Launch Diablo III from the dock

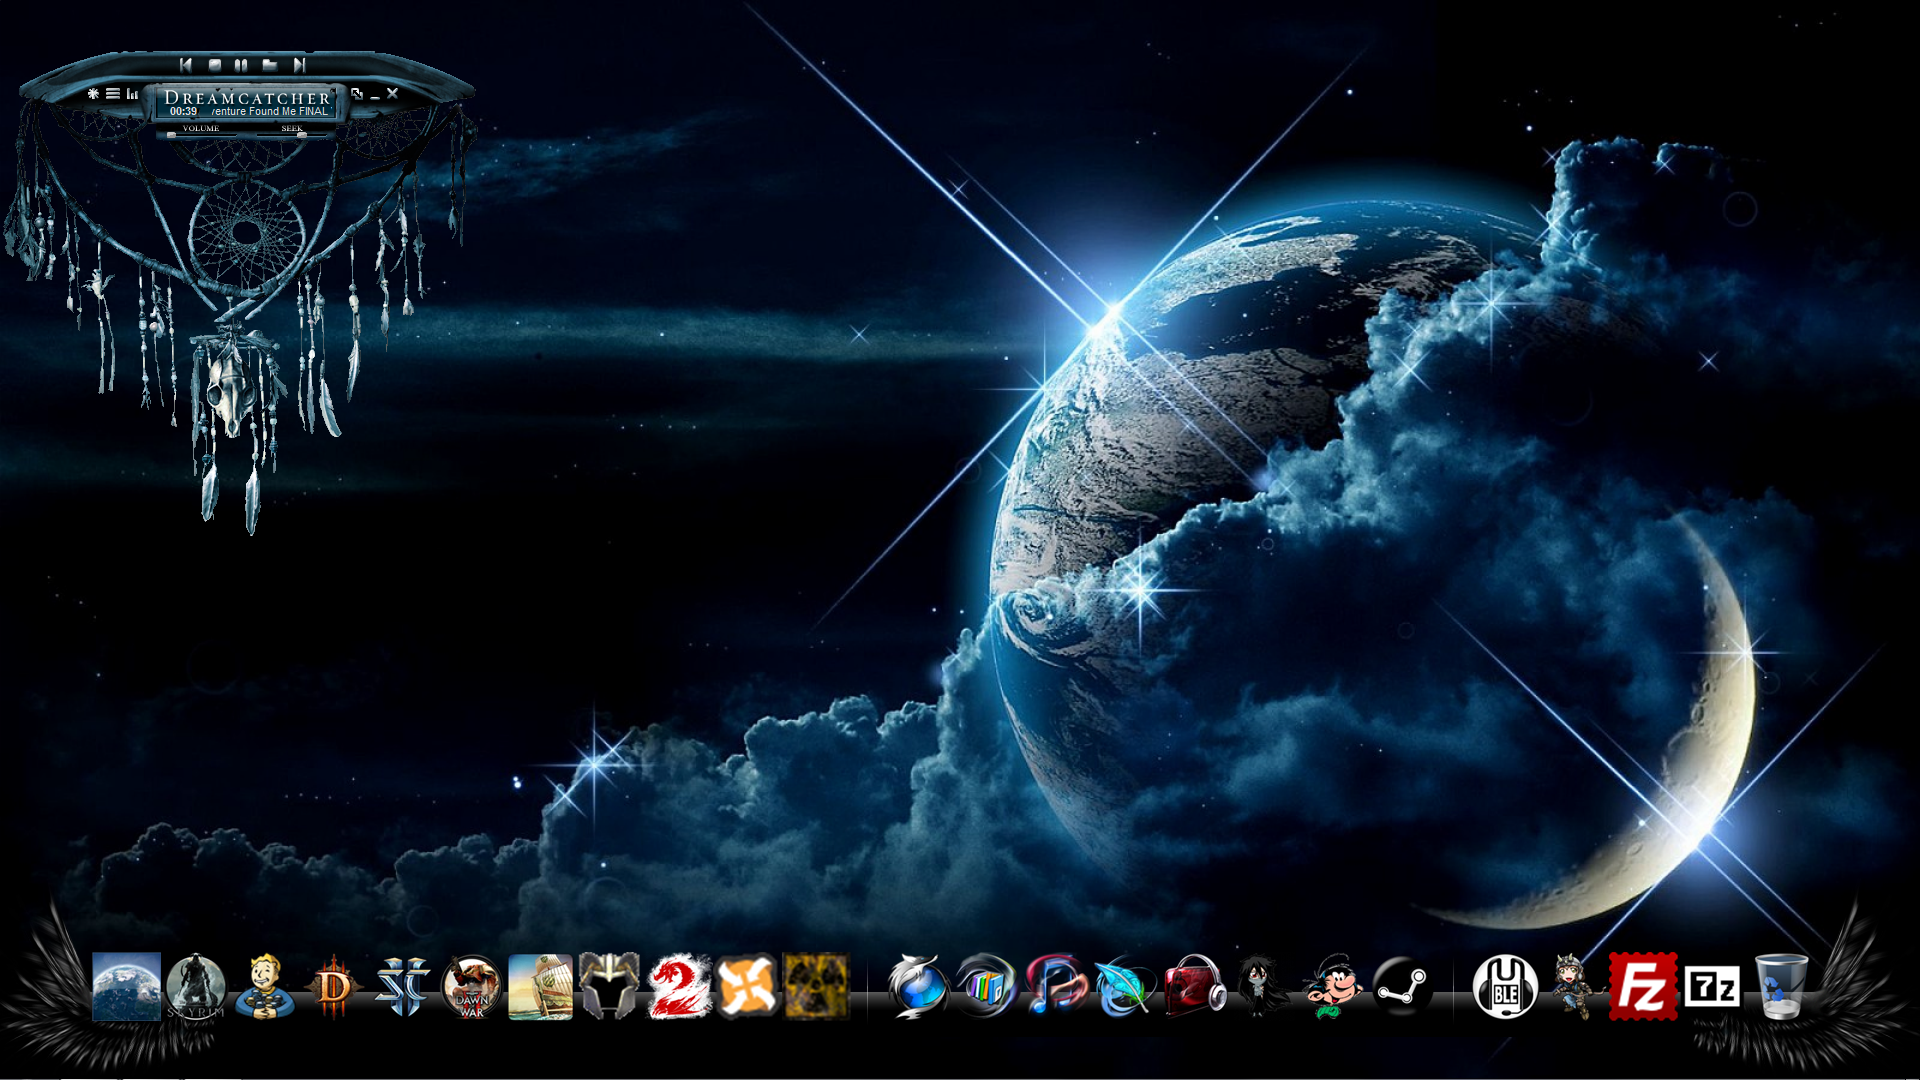coord(334,986)
